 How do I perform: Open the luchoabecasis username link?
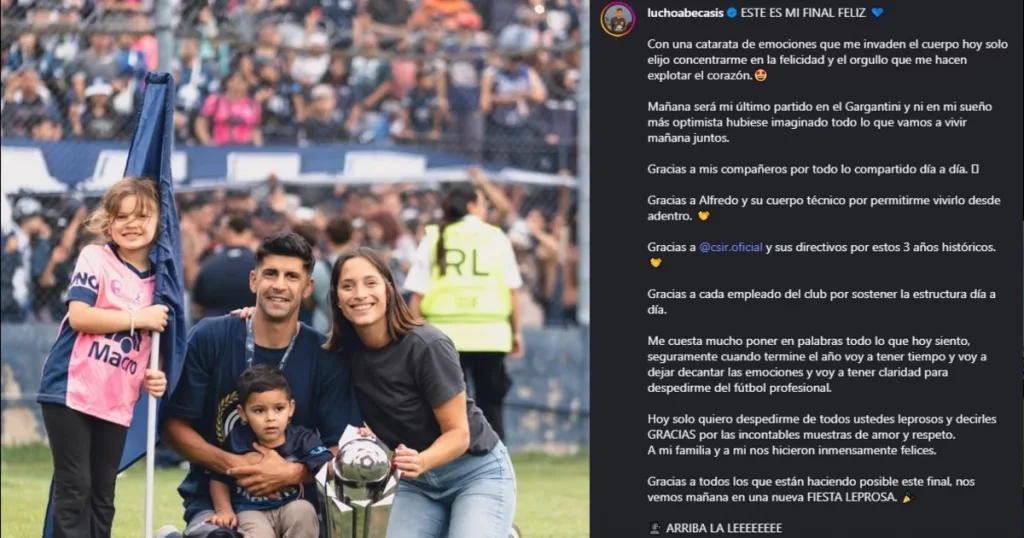pos(685,12)
